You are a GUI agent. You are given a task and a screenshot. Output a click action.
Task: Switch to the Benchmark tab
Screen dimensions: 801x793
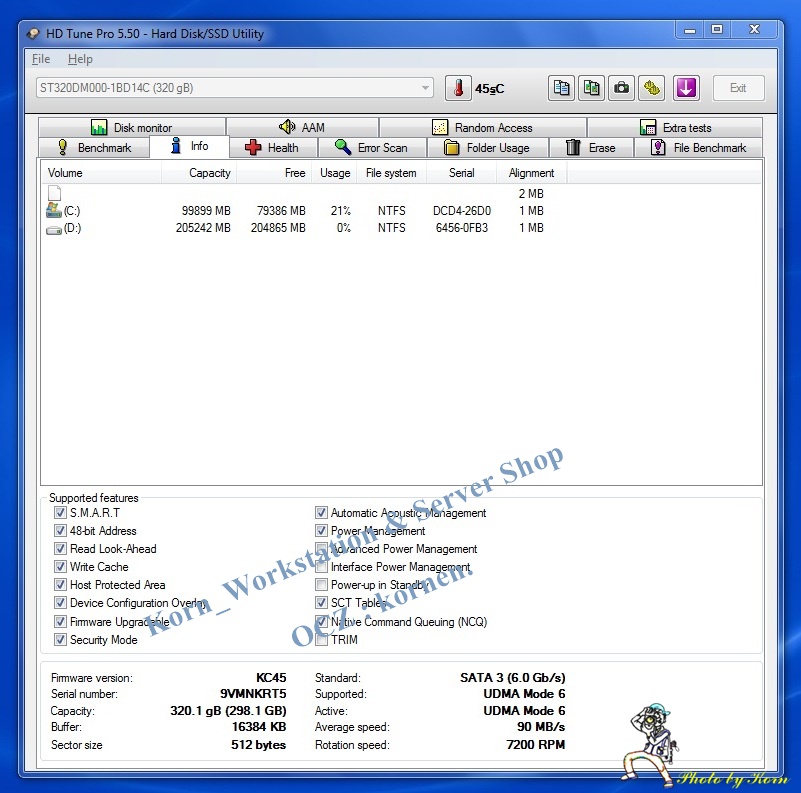pyautogui.click(x=95, y=148)
